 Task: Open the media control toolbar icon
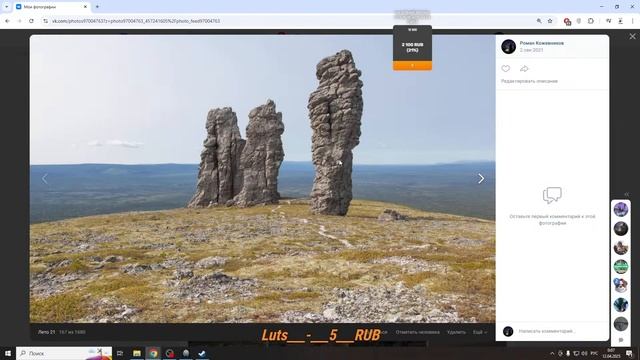[x=609, y=21]
